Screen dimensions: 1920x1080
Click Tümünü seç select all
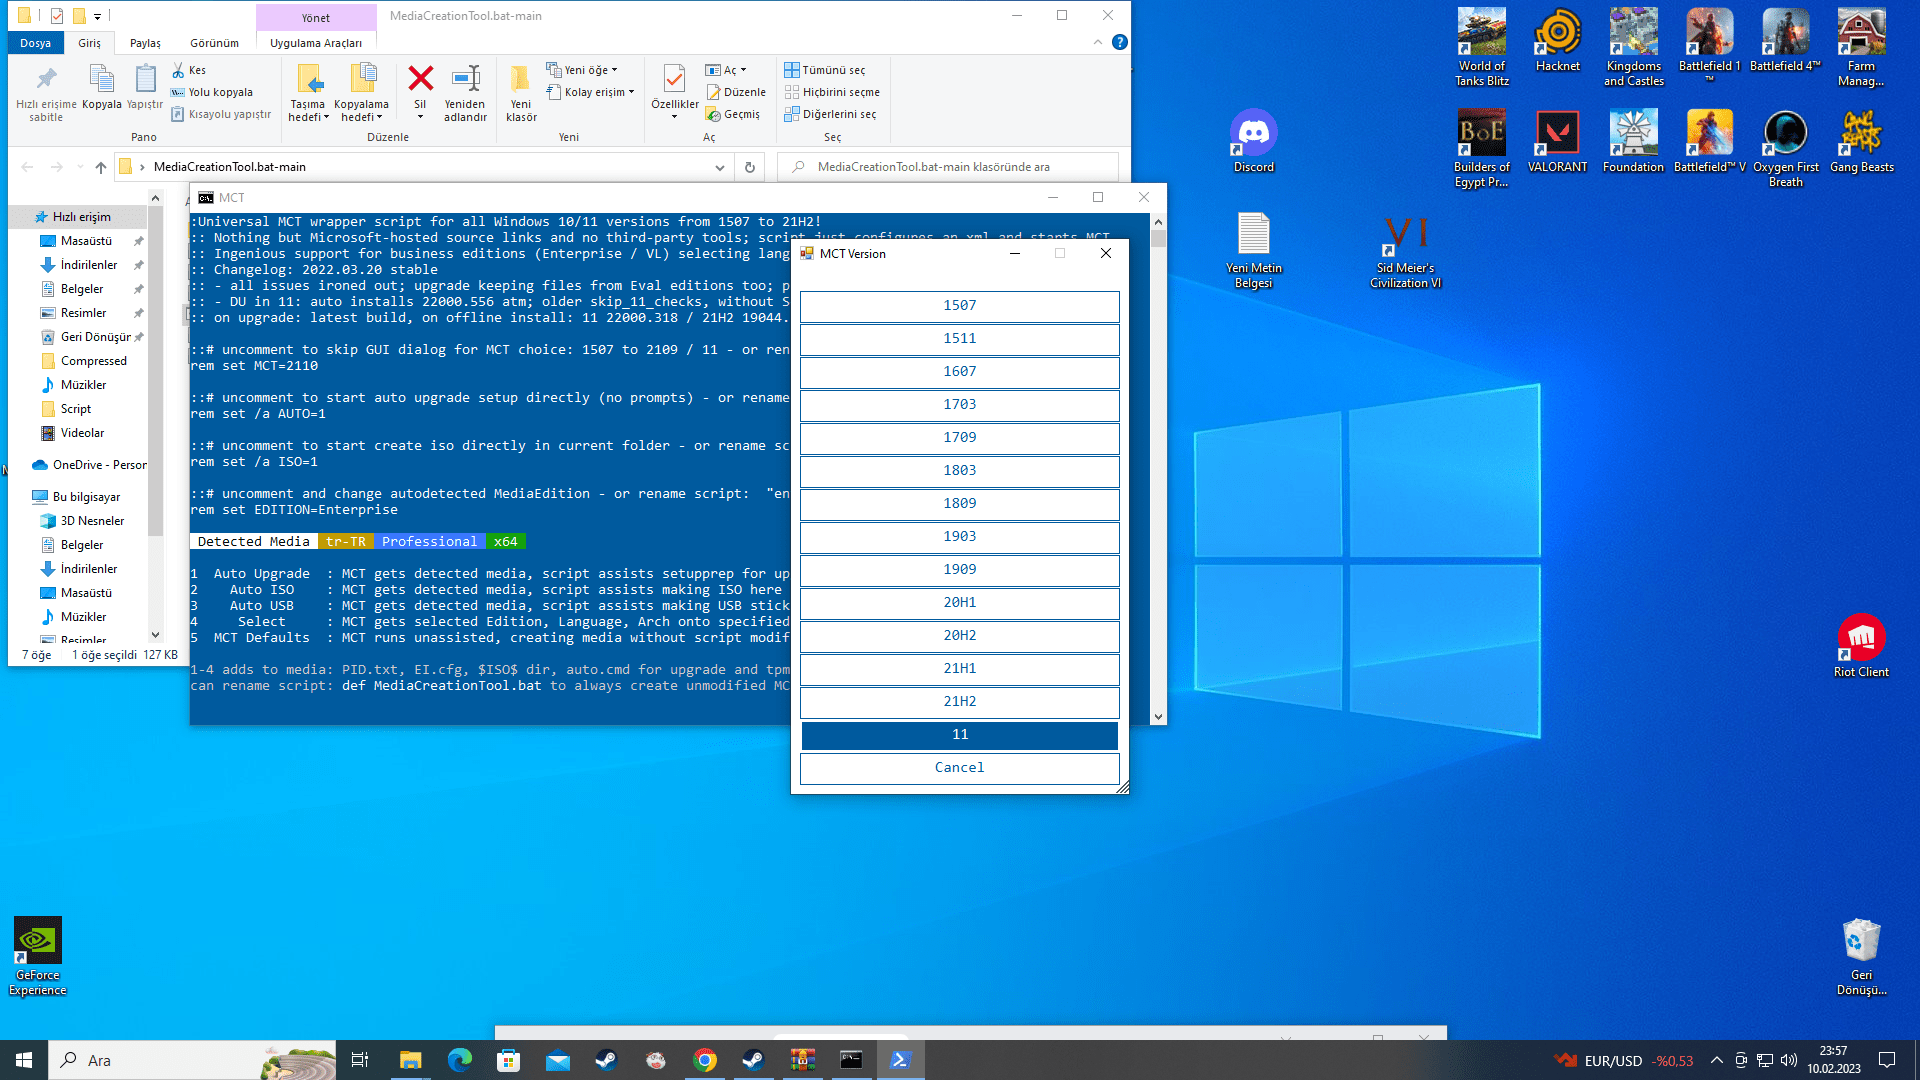coord(824,70)
